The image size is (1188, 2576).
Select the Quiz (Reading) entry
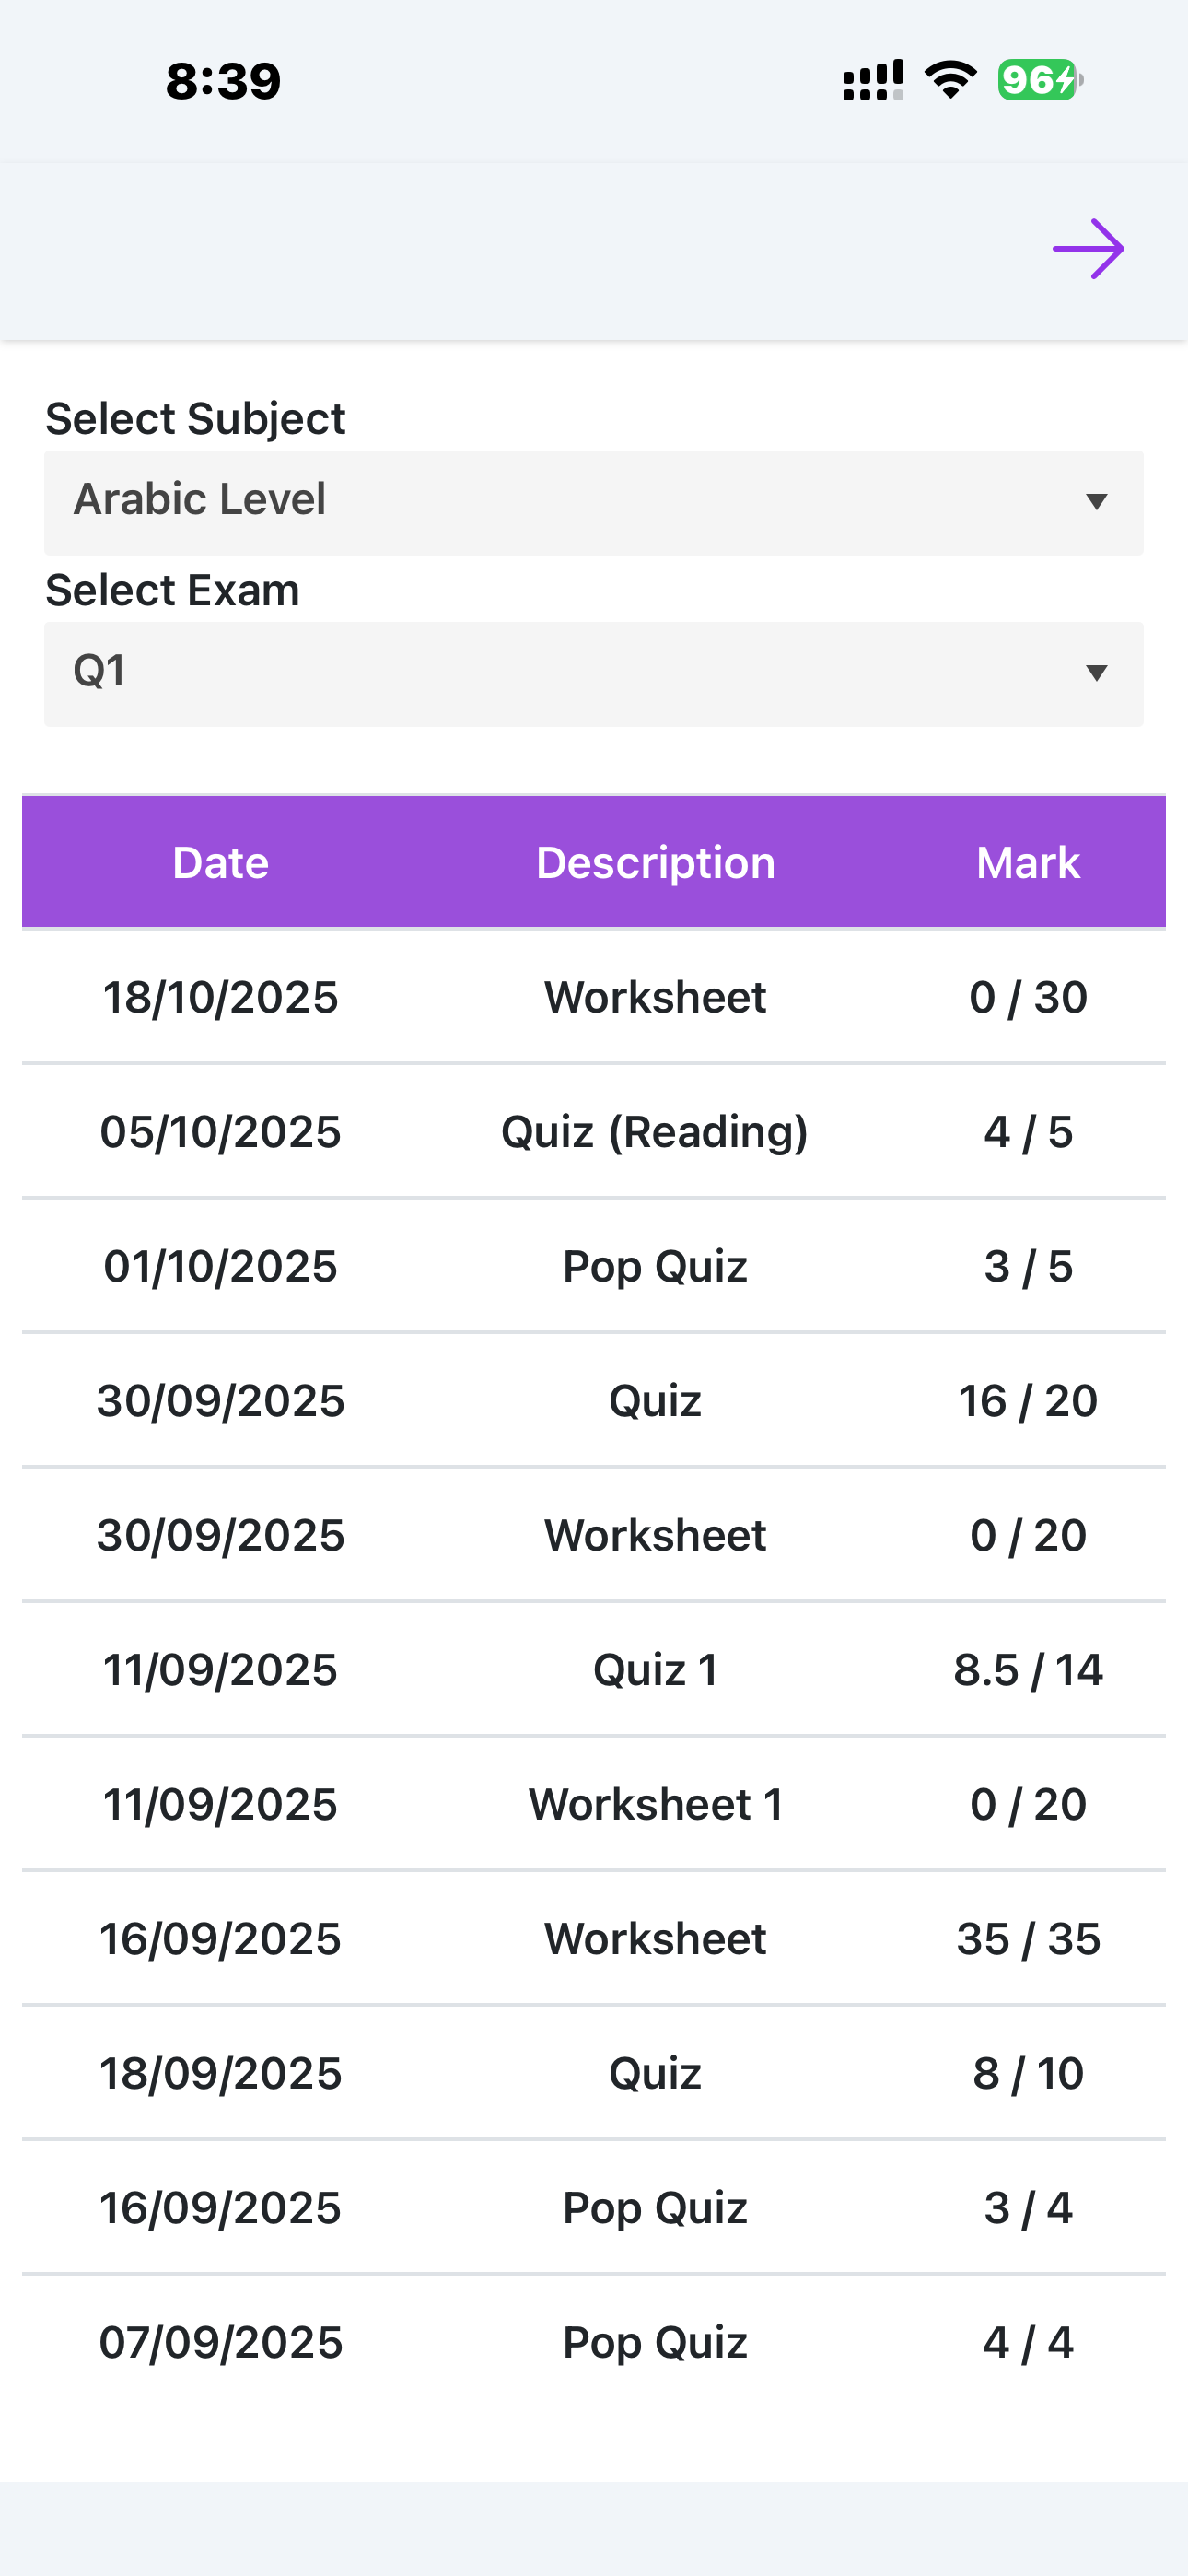[655, 1132]
